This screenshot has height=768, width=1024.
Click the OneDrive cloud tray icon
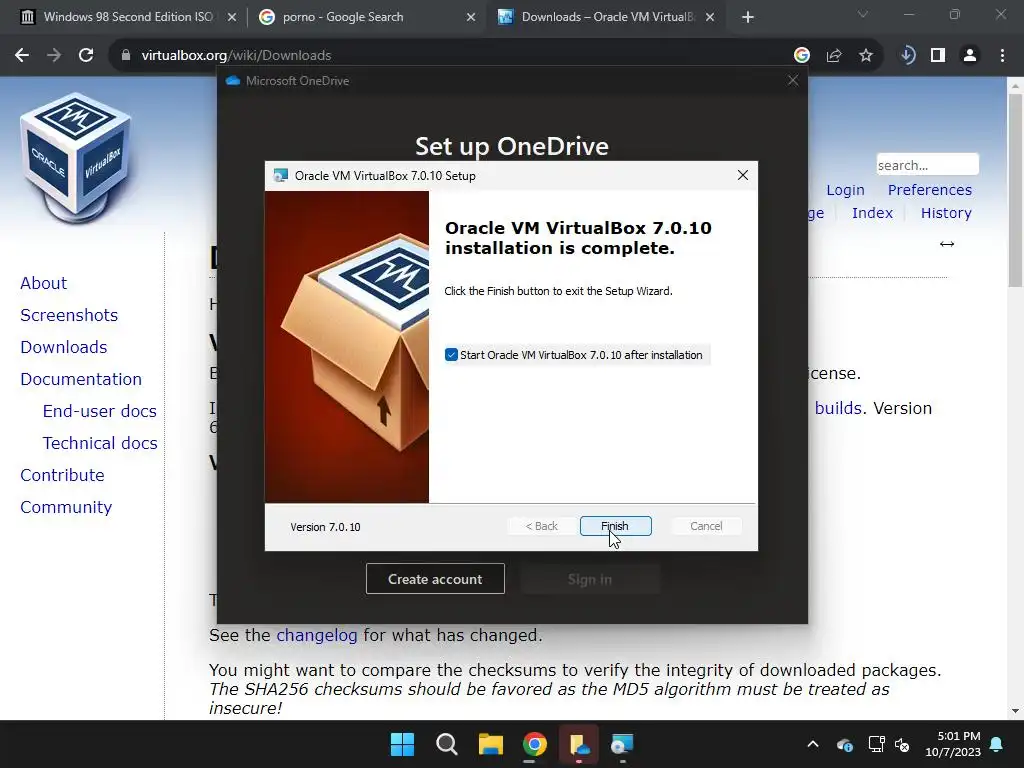click(x=844, y=744)
